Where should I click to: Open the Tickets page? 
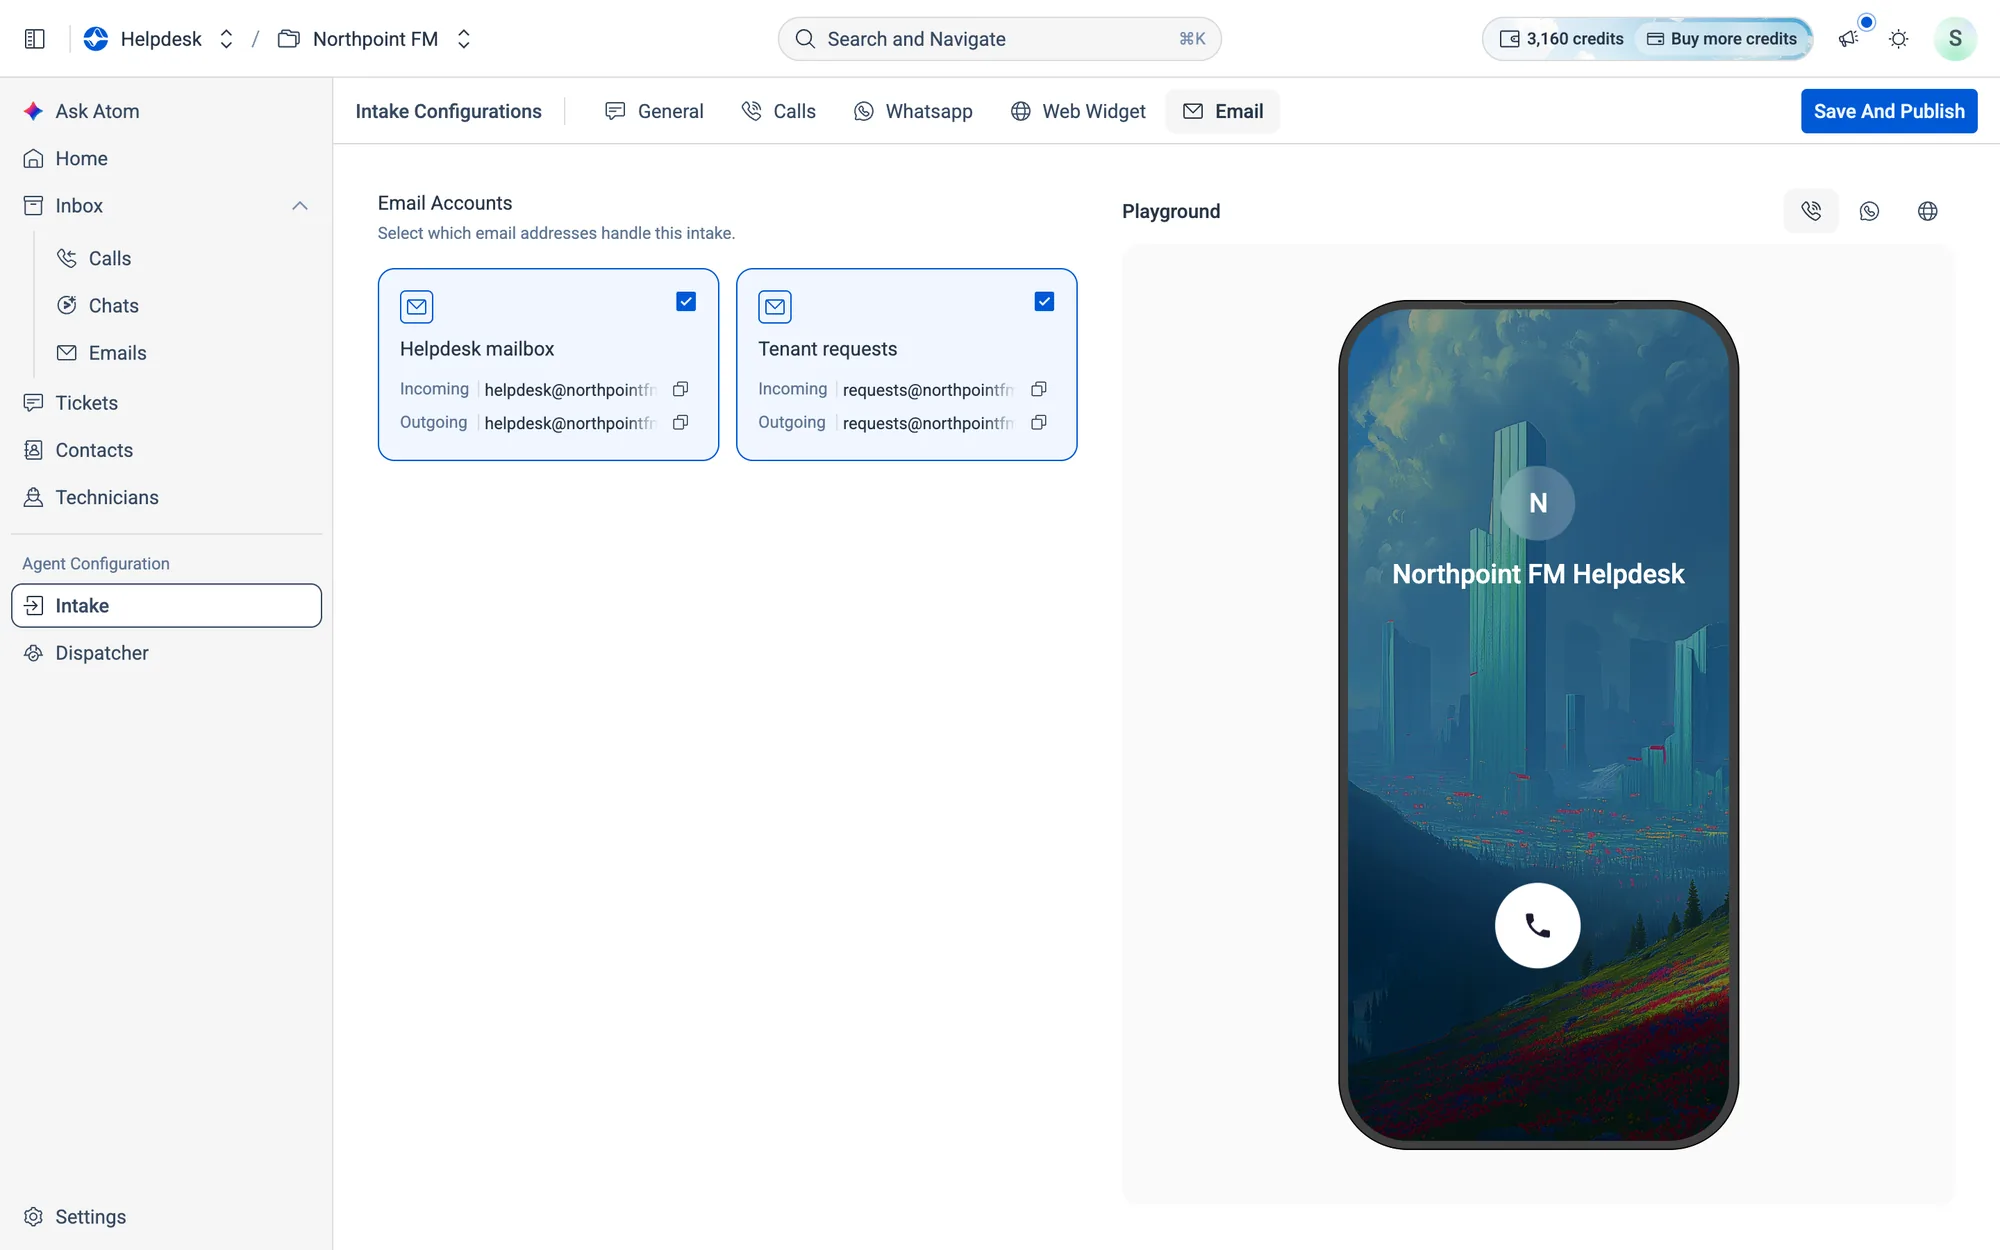[166, 403]
